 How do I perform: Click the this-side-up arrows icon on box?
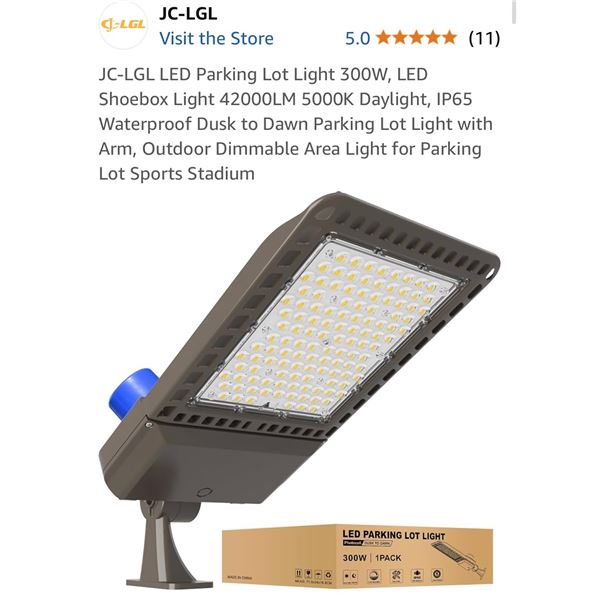[298, 574]
